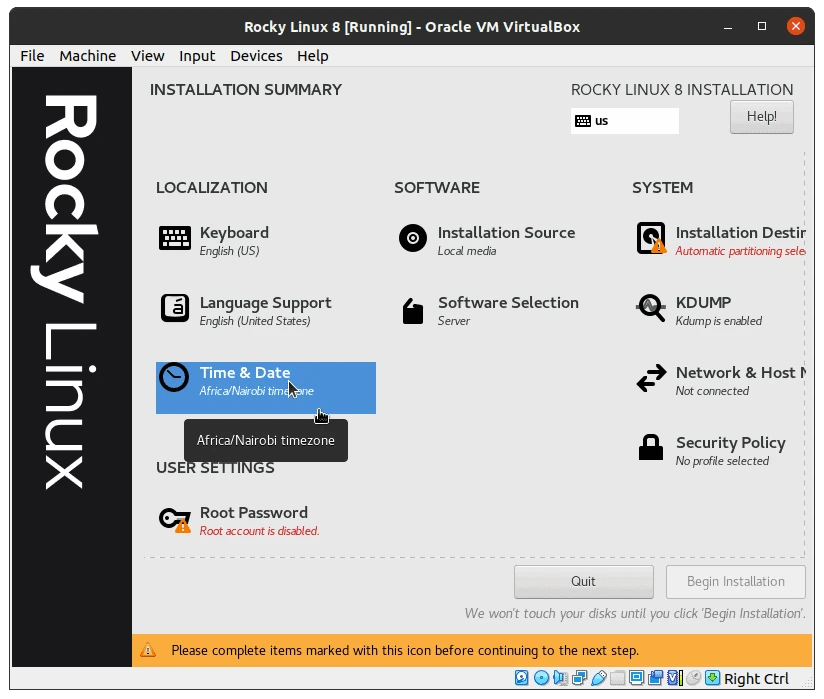824x699 pixels.
Task: Open the Installation Source settings
Action: (x=506, y=240)
